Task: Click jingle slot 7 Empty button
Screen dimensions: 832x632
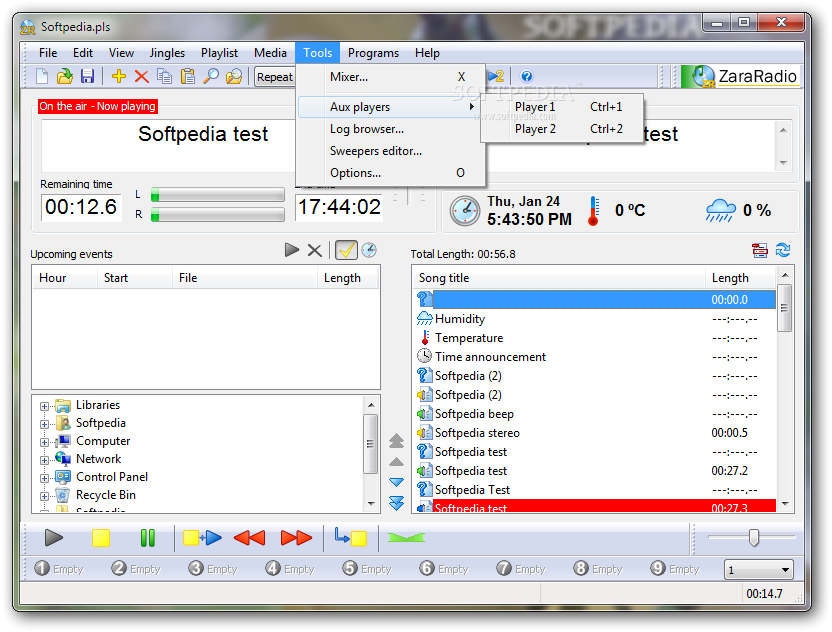Action: click(x=521, y=569)
